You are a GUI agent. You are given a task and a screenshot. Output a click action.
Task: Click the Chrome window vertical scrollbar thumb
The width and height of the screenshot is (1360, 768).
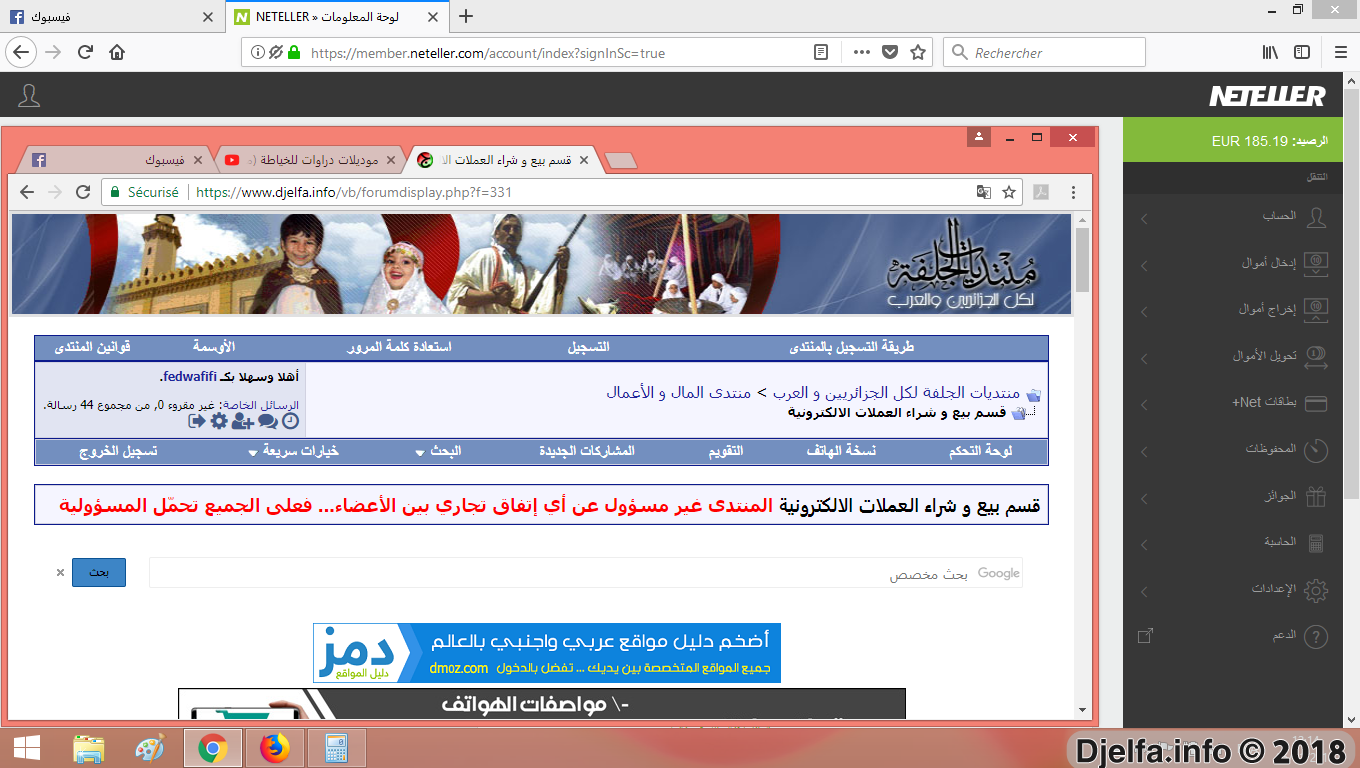[1082, 258]
